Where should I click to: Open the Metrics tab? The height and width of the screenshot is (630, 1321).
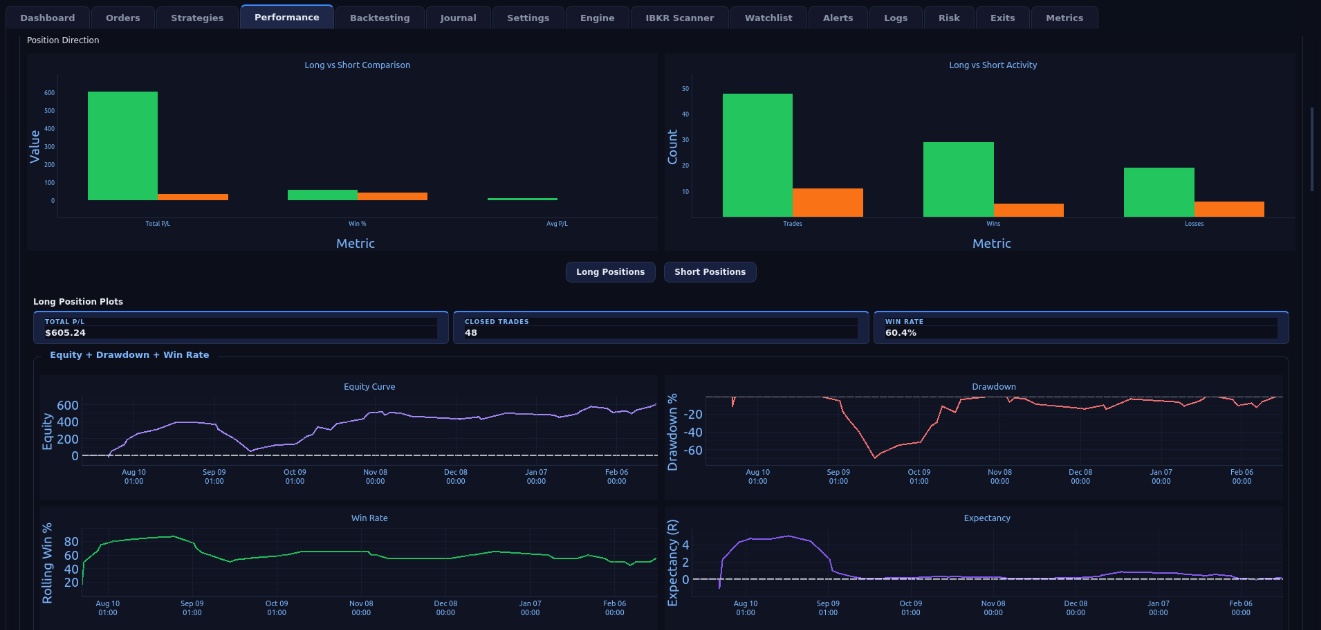[x=1064, y=17]
